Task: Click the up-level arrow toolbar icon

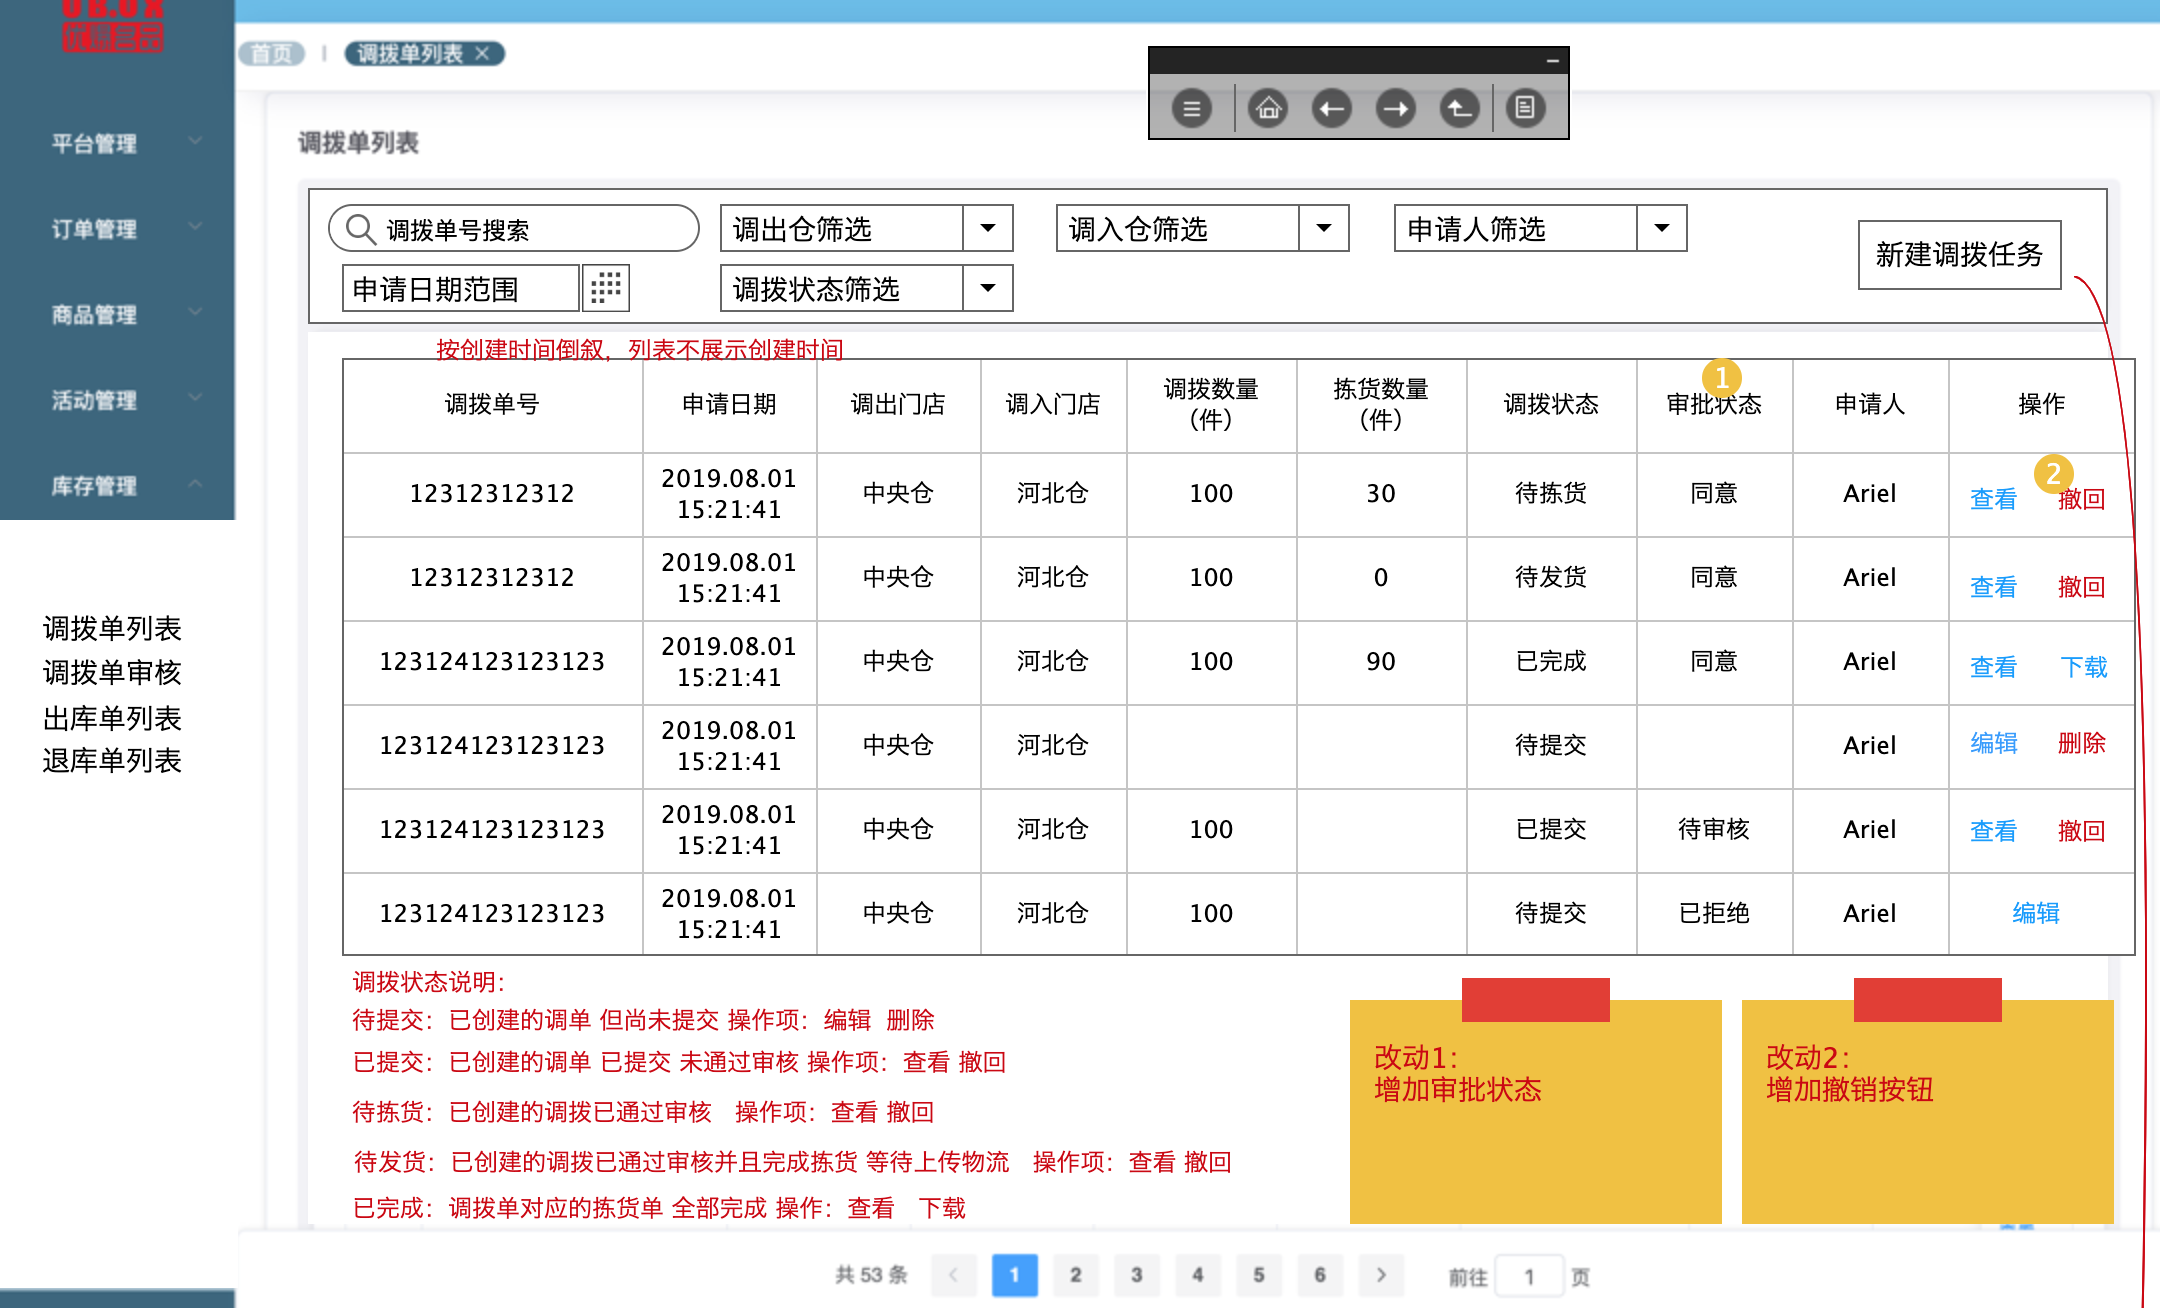Action: 1460,108
